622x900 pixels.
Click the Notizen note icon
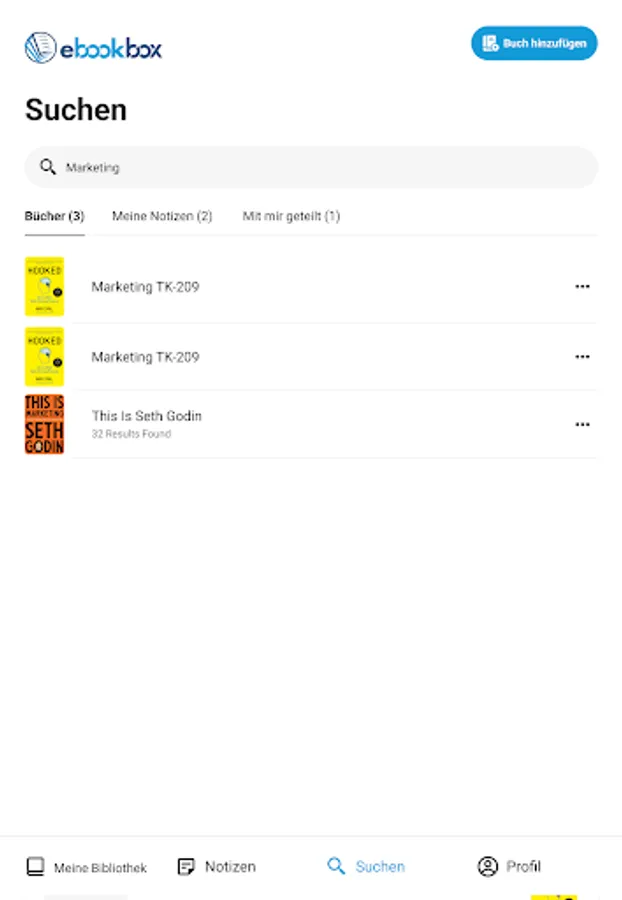click(185, 866)
